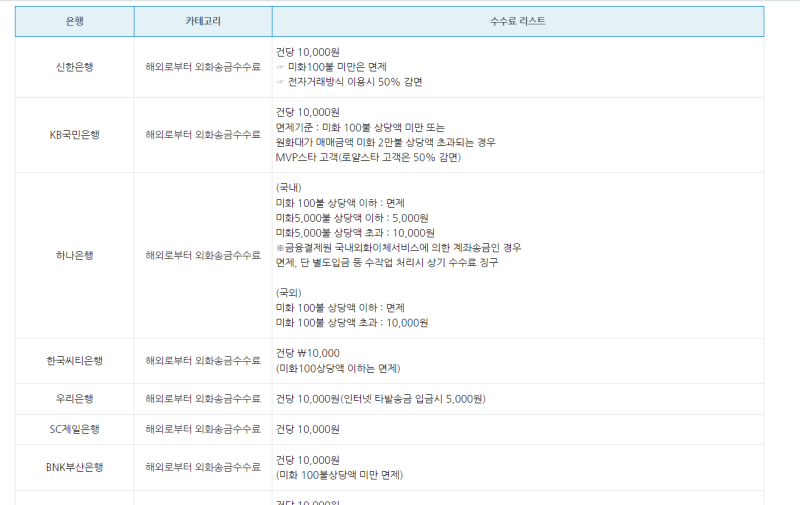Click 건당 ₩10,000 in 한국씨티은행 row
This screenshot has height=505, width=800.
tap(308, 353)
